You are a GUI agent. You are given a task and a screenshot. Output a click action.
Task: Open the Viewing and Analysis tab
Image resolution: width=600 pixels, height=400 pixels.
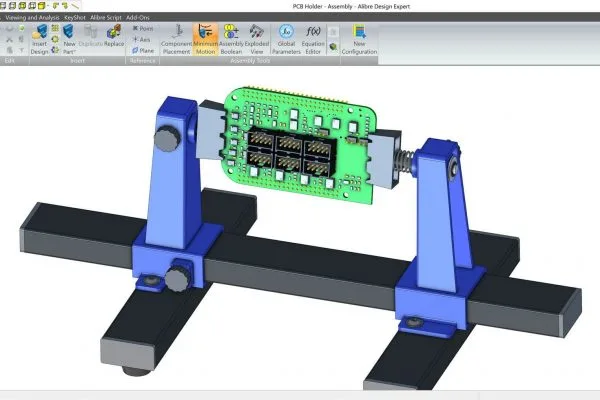pyautogui.click(x=33, y=17)
